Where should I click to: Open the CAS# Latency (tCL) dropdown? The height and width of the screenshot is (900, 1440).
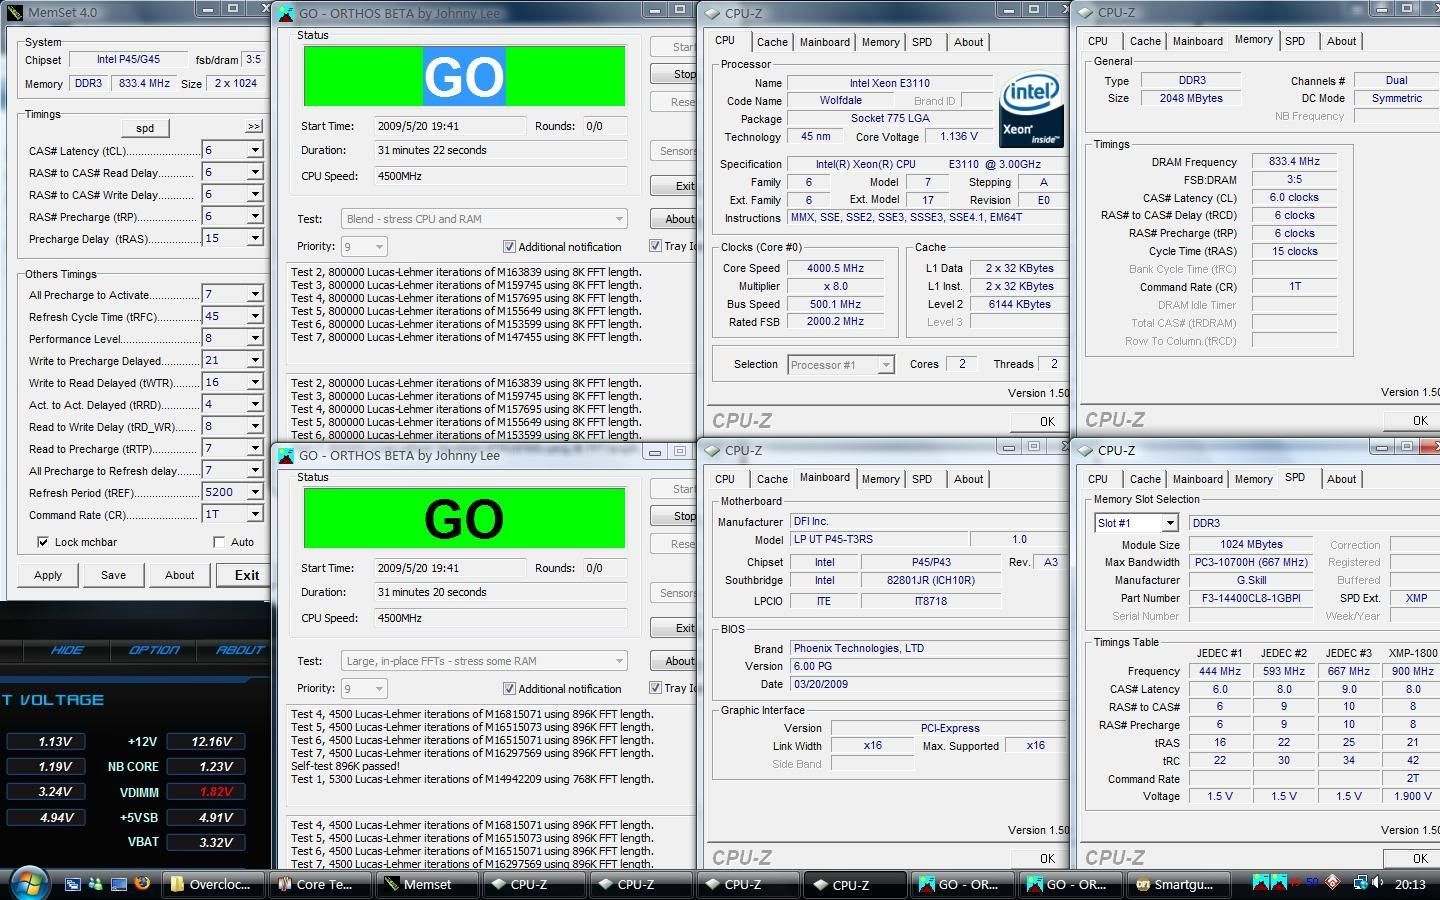(254, 150)
